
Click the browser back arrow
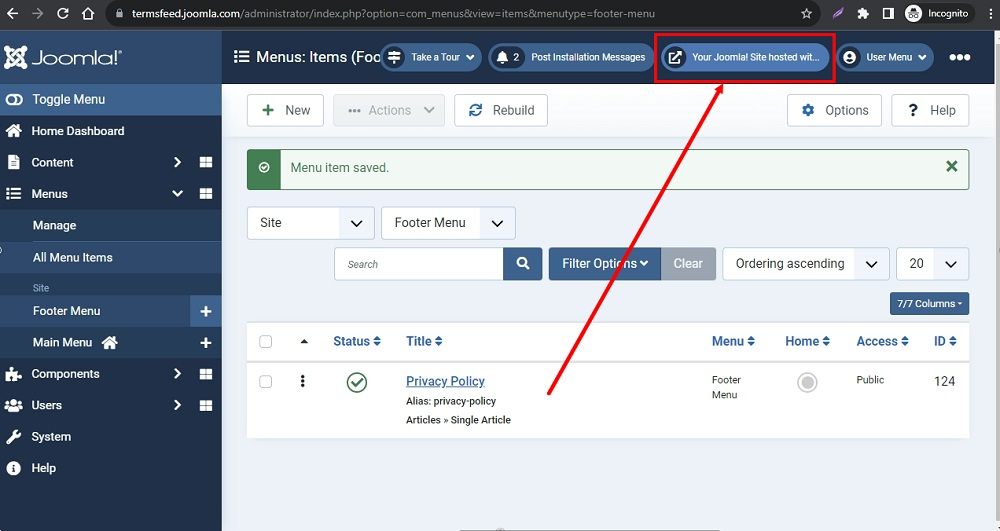(x=12, y=13)
